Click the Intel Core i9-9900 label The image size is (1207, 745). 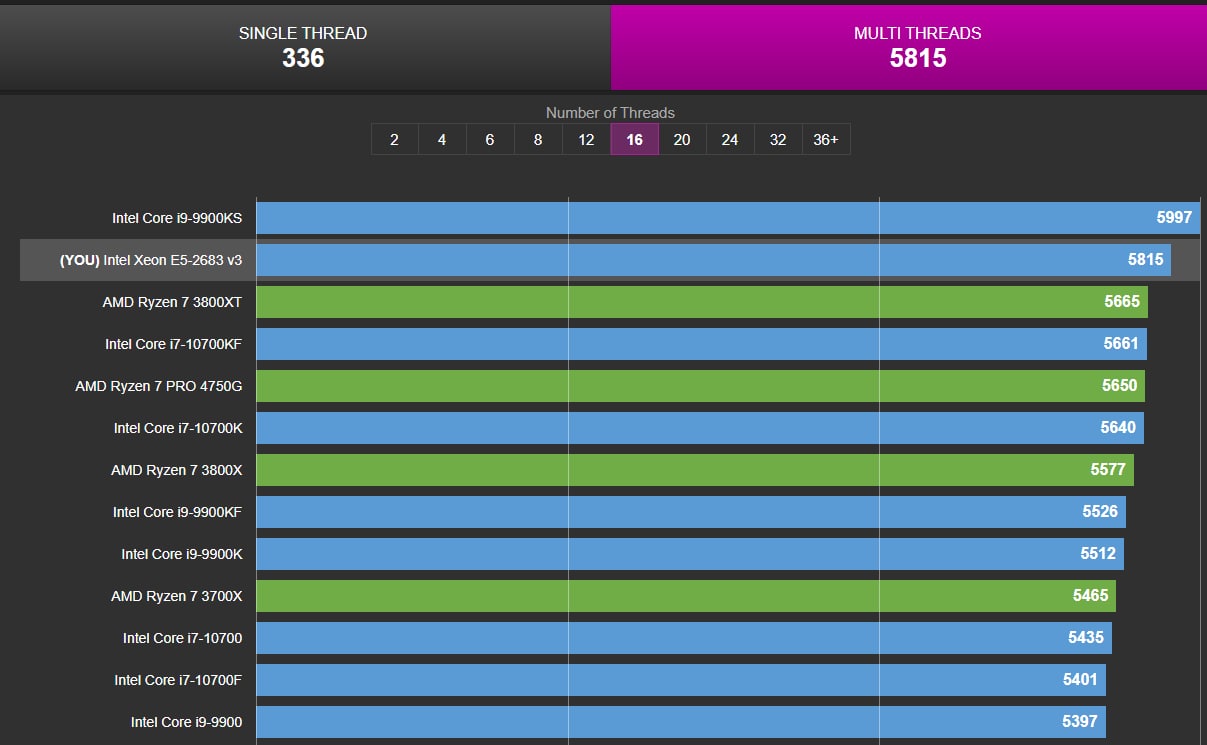[x=186, y=721]
